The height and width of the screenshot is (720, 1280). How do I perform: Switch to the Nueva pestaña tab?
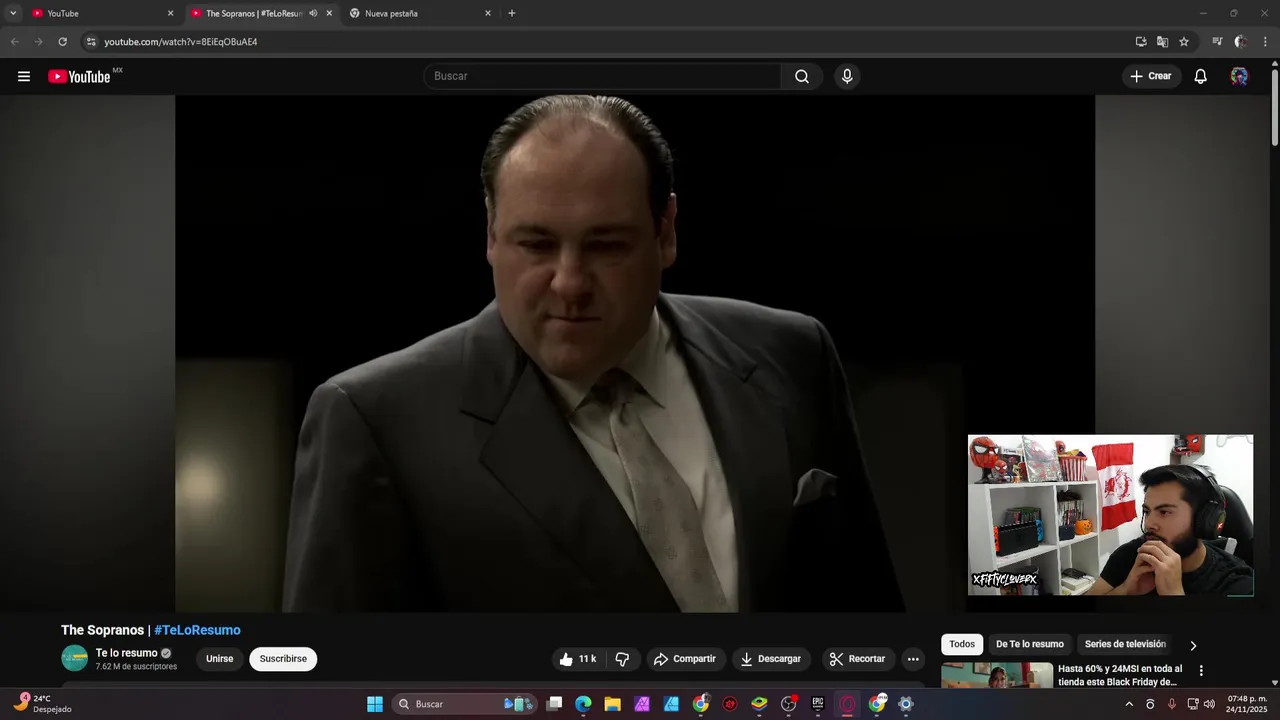click(x=420, y=13)
